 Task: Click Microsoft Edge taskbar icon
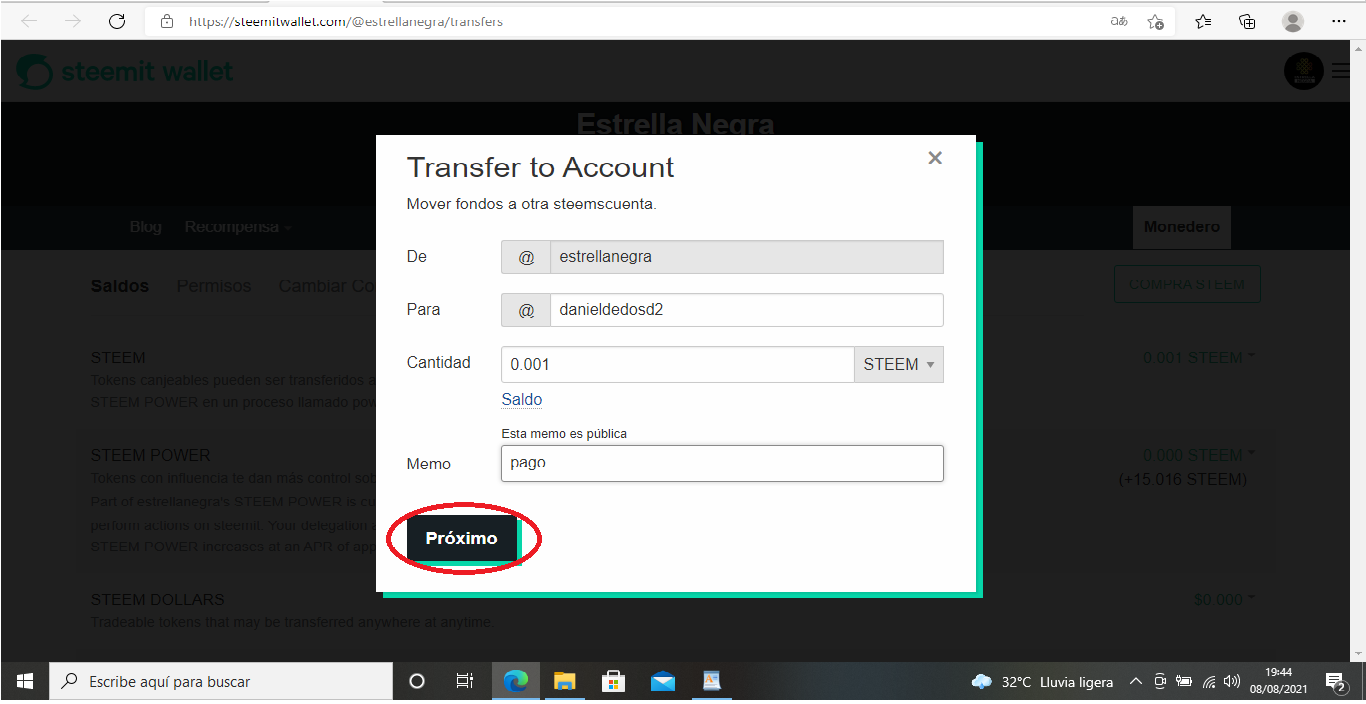(x=516, y=681)
